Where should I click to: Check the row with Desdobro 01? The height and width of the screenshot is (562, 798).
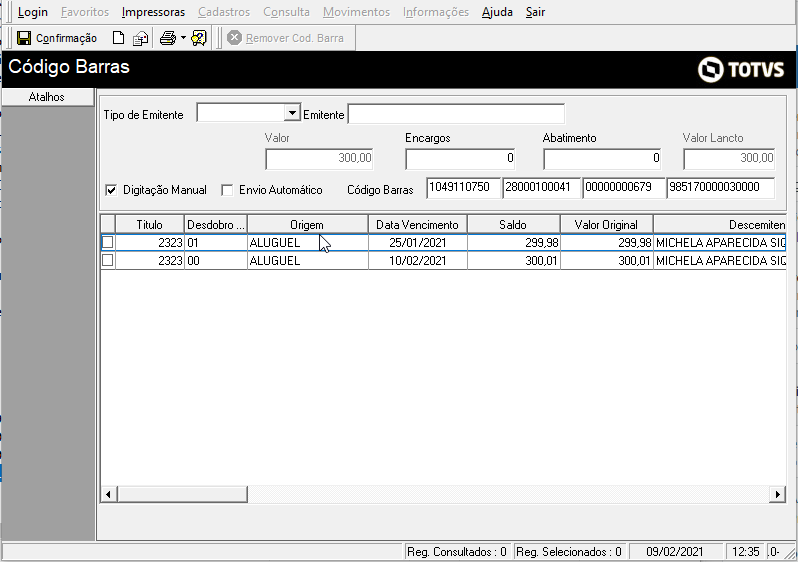point(107,242)
